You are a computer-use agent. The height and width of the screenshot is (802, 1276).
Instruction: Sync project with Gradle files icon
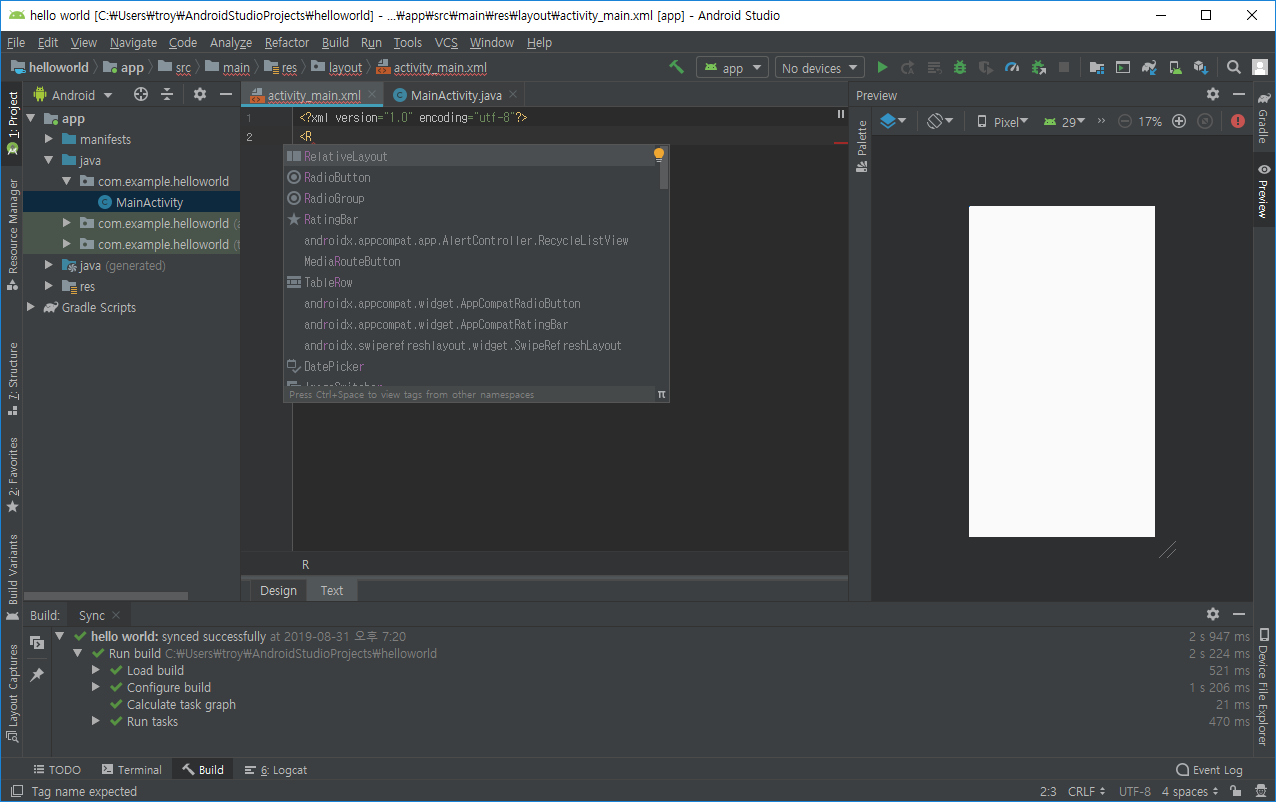click(x=1149, y=67)
